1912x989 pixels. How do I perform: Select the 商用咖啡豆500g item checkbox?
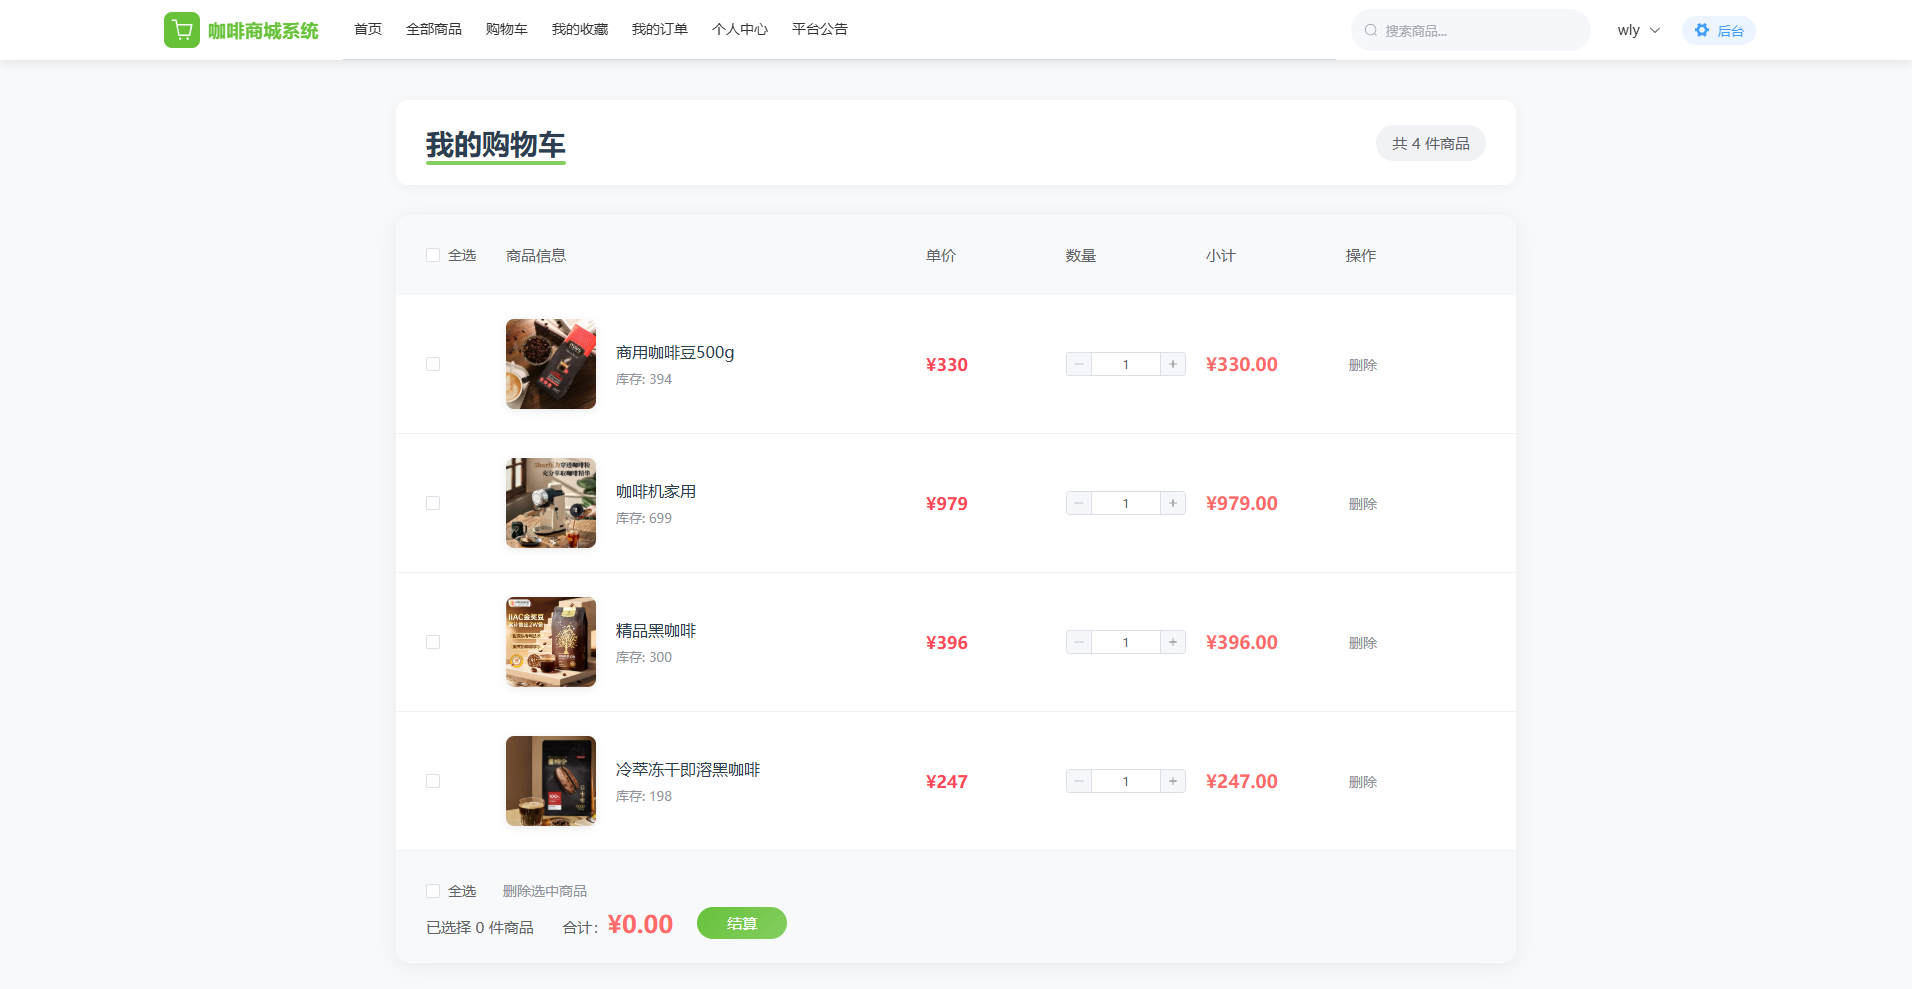(433, 364)
